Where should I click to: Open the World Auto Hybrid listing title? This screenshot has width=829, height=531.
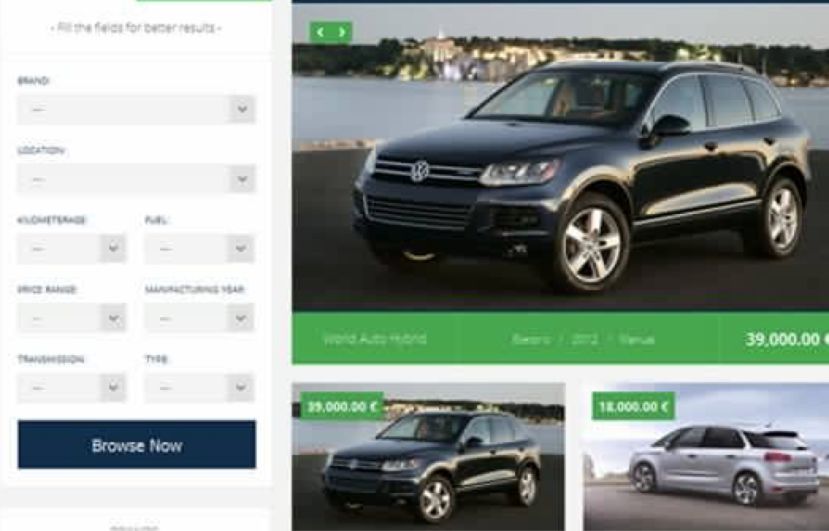(x=375, y=338)
